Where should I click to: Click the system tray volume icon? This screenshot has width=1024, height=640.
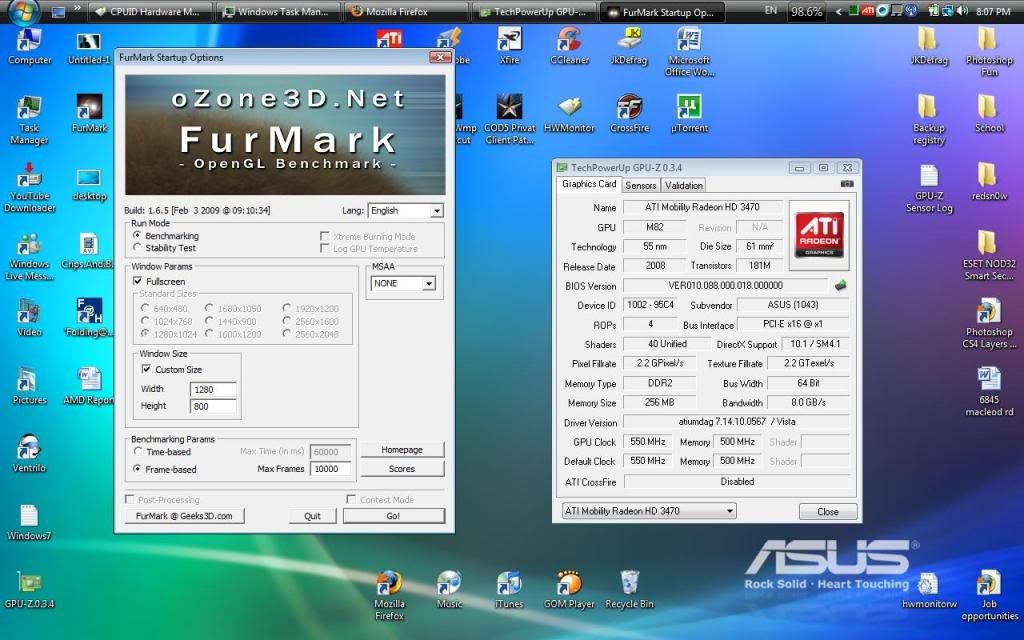(x=963, y=12)
